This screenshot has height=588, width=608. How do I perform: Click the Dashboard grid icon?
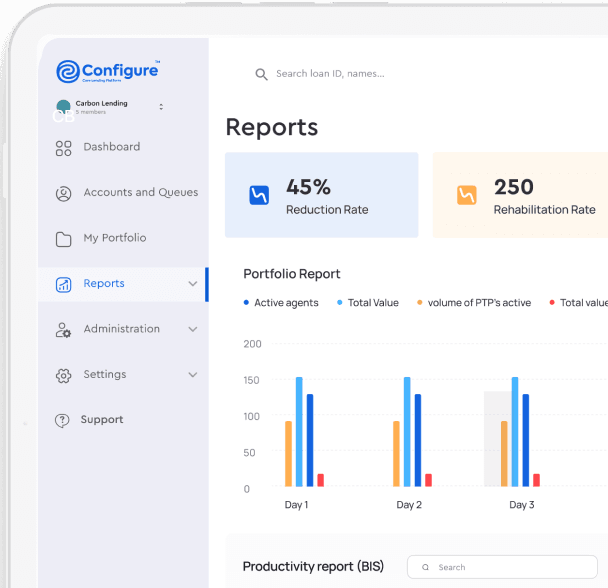click(x=63, y=148)
